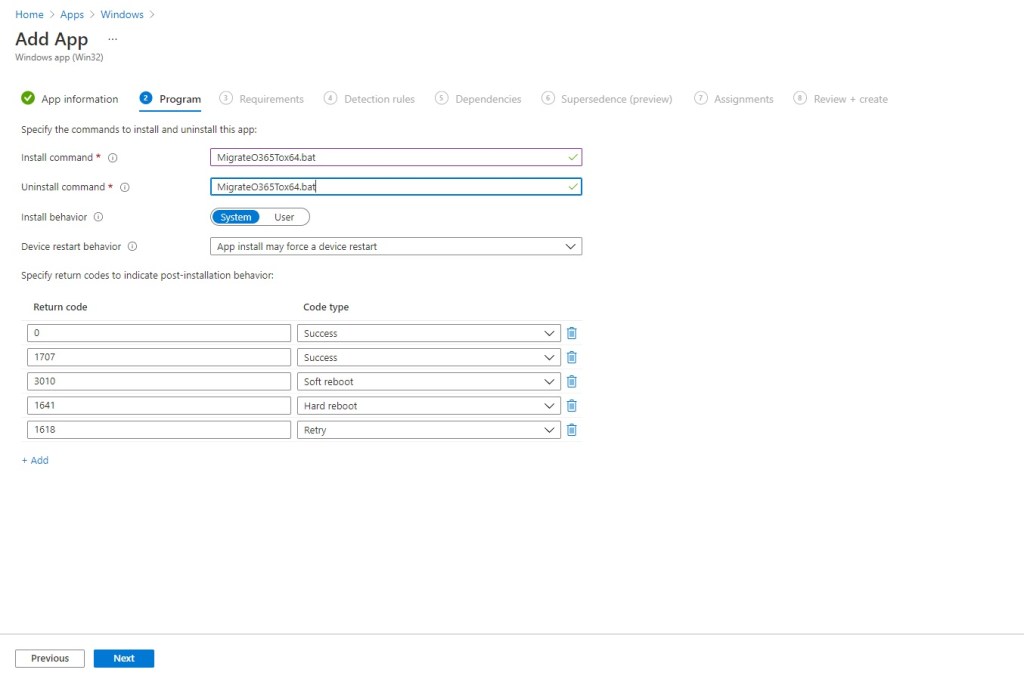This screenshot has height=682, width=1024.
Task: Delete the return code 0 row
Action: pyautogui.click(x=572, y=333)
